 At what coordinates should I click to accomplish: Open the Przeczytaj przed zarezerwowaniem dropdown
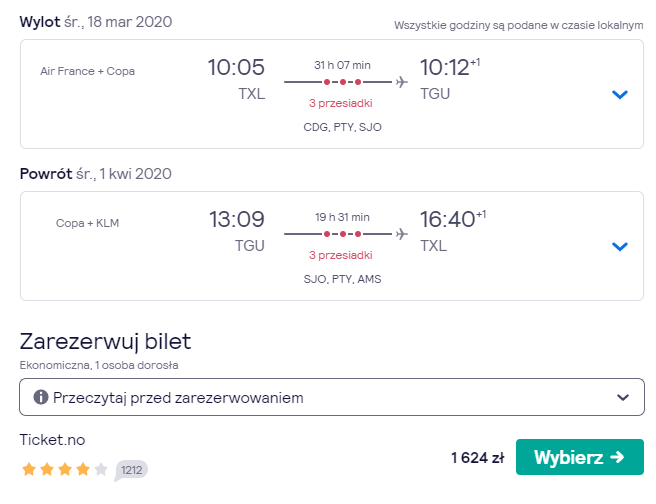tap(332, 397)
